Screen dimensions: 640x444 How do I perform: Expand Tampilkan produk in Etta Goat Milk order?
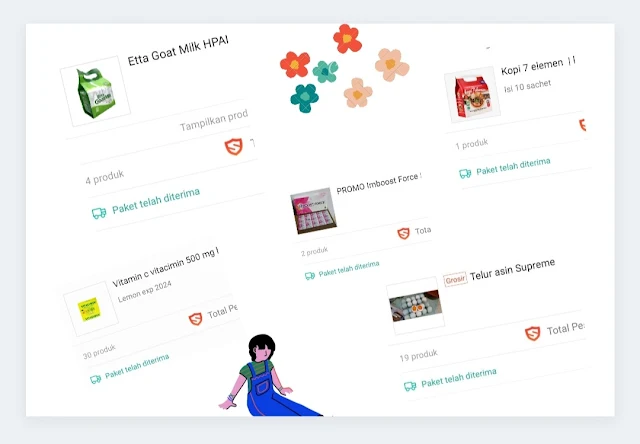tap(214, 120)
